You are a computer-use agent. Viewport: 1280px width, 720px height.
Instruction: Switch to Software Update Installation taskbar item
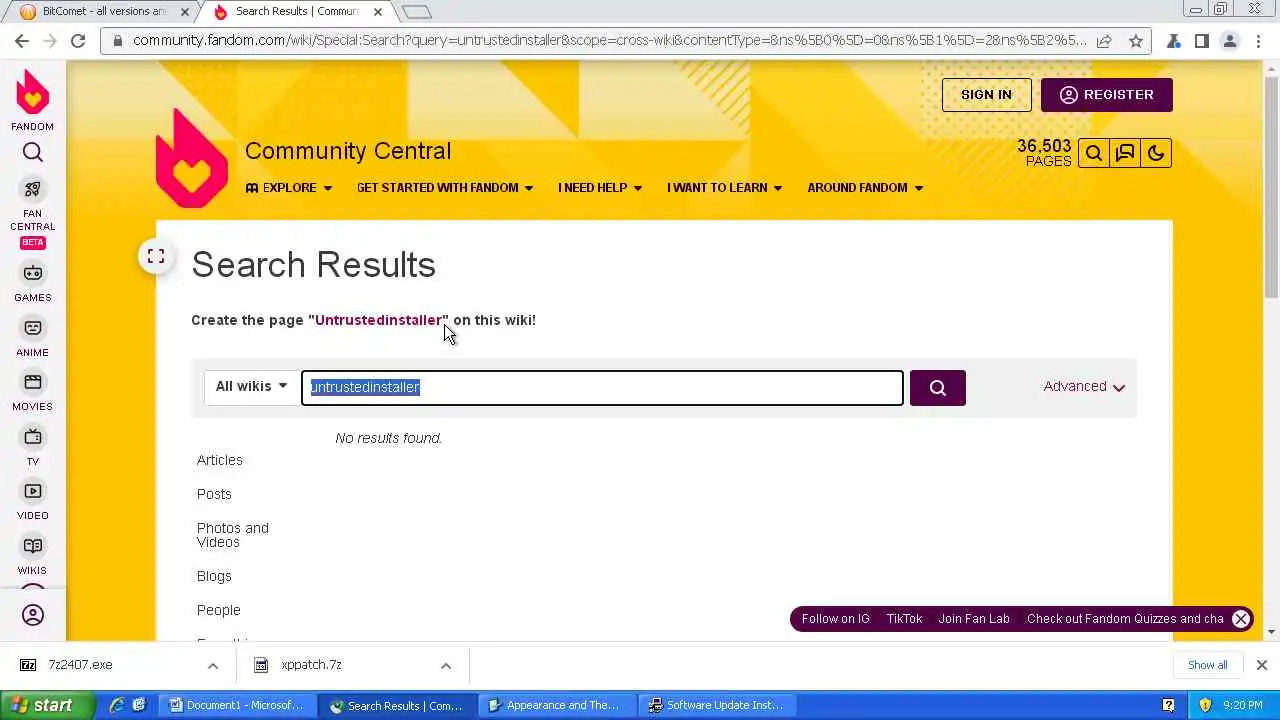[717, 706]
